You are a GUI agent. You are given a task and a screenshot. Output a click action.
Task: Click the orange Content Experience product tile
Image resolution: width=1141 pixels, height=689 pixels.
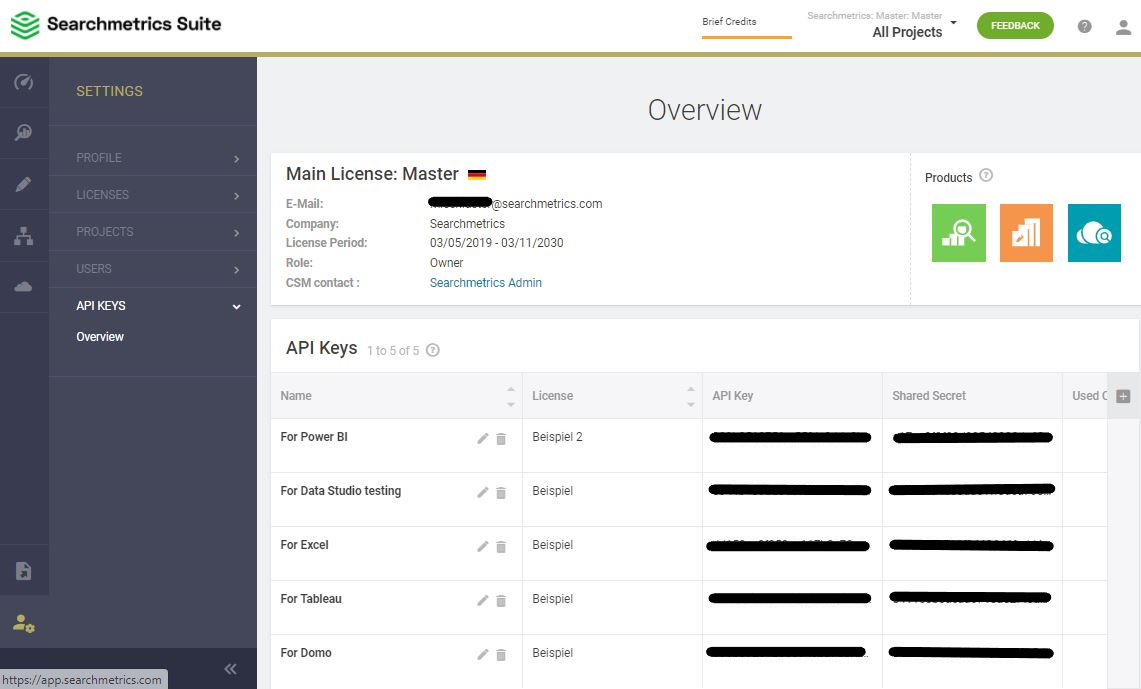click(1026, 233)
